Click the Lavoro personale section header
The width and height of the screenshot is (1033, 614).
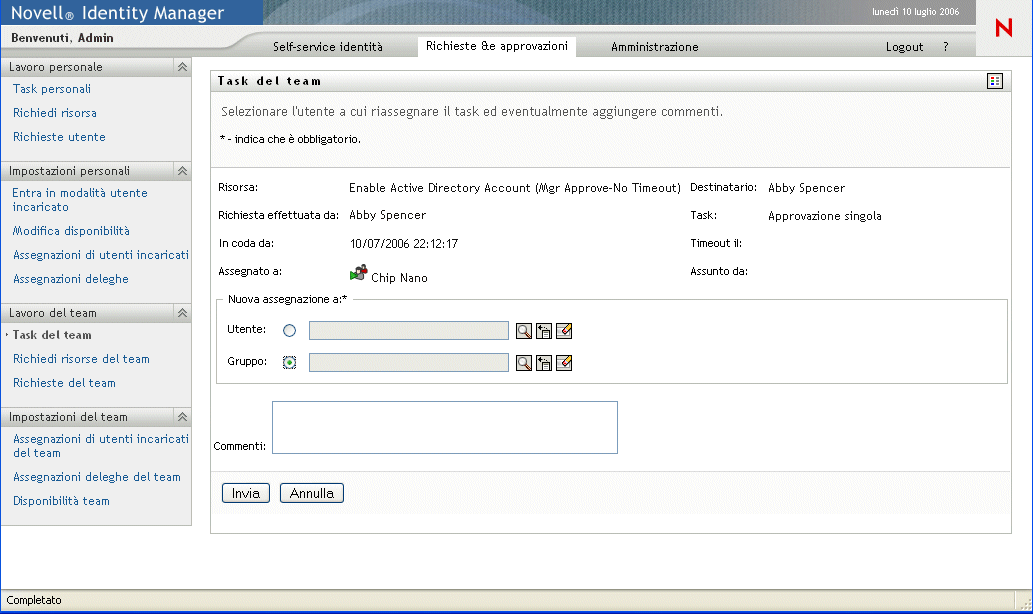point(96,67)
